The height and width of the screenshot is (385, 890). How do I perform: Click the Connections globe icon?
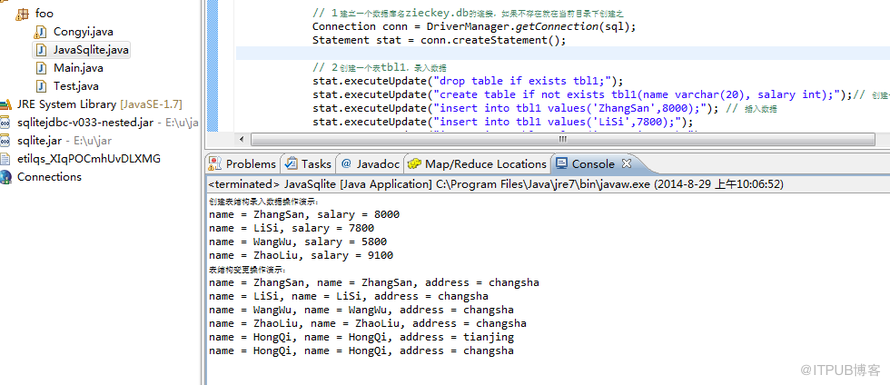pyautogui.click(x=6, y=177)
